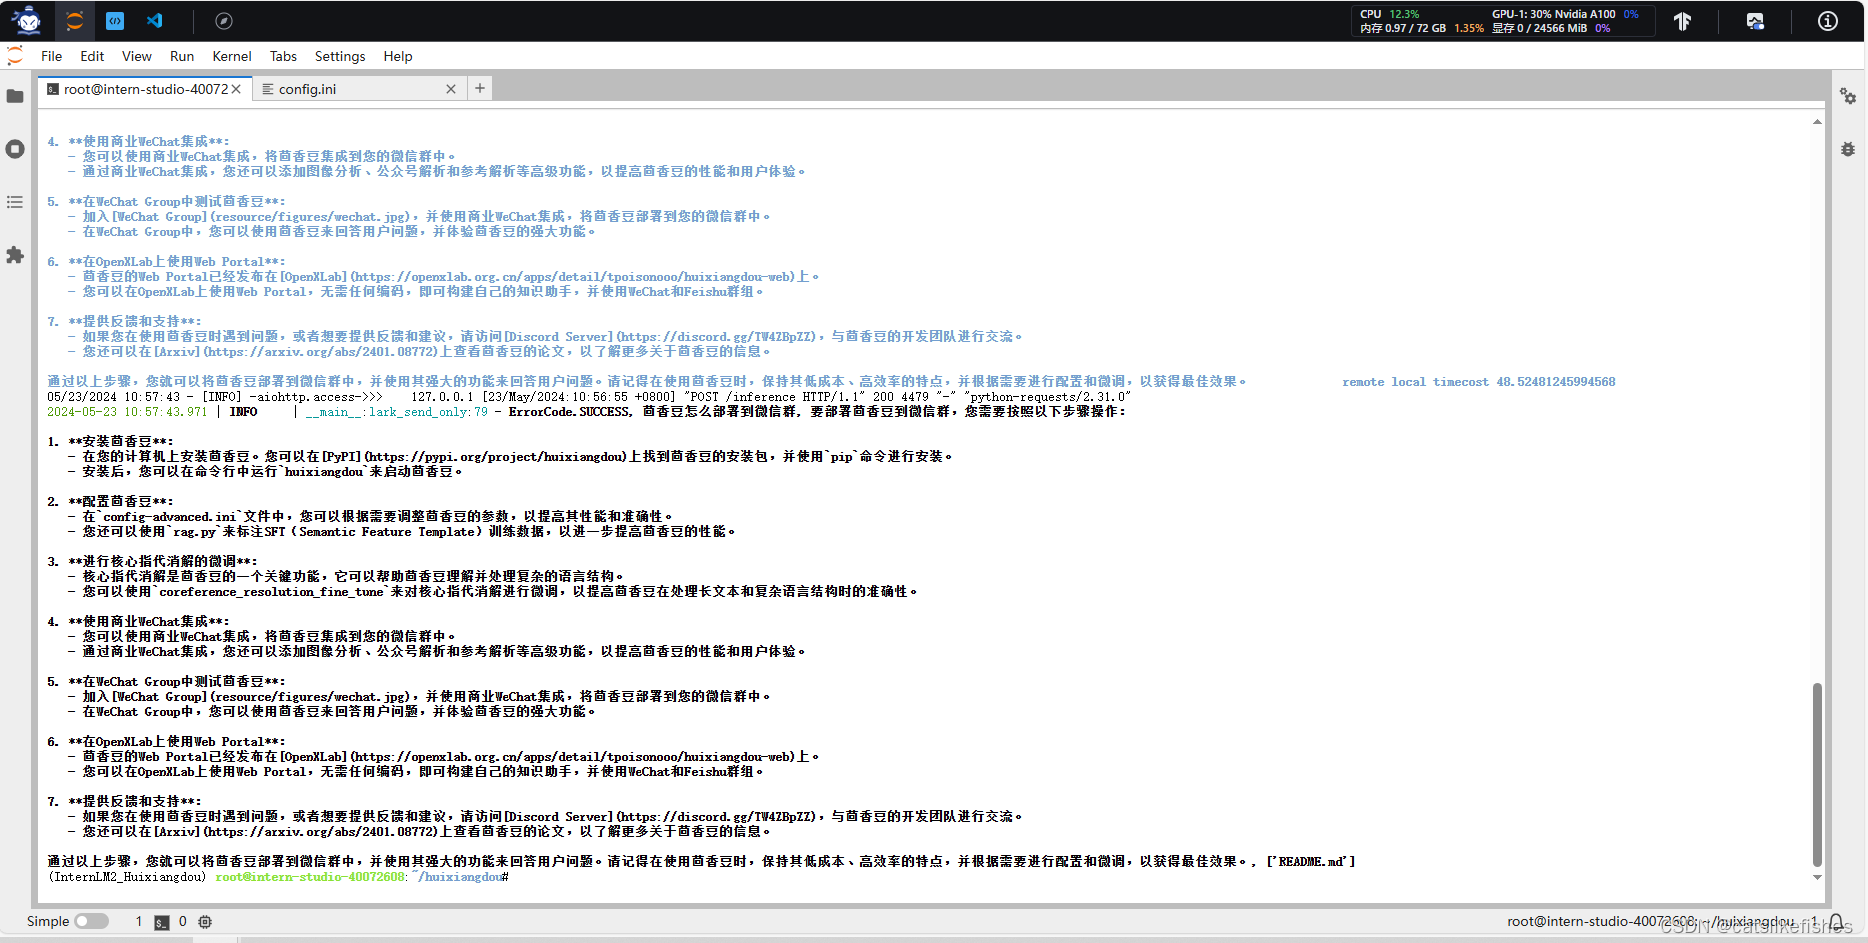Open the property inspector gears icon

tap(1848, 96)
